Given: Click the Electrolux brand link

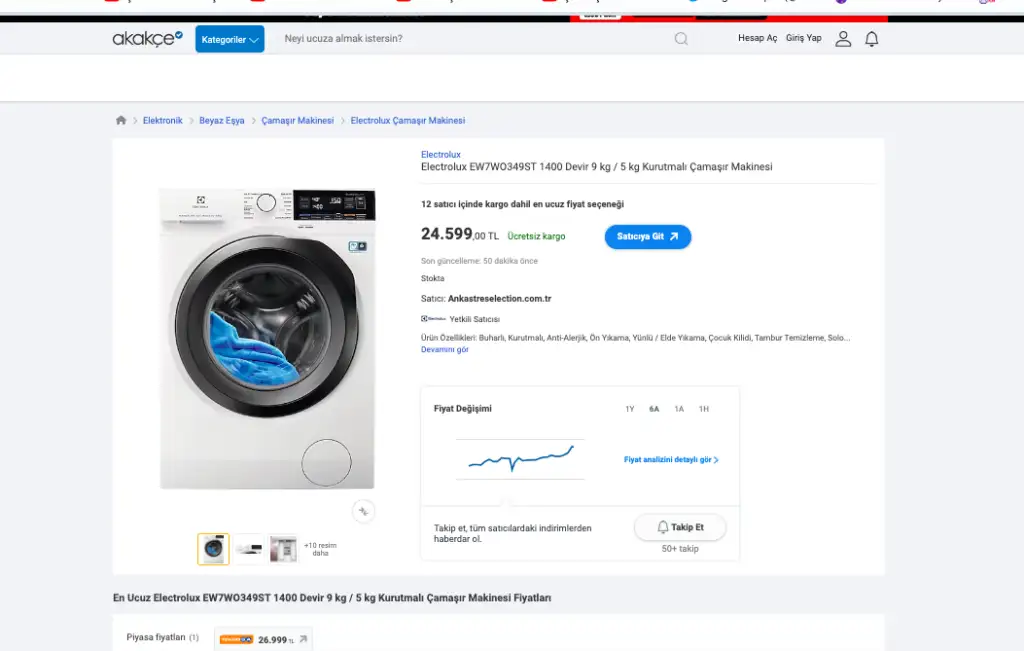Looking at the screenshot, I should [441, 155].
